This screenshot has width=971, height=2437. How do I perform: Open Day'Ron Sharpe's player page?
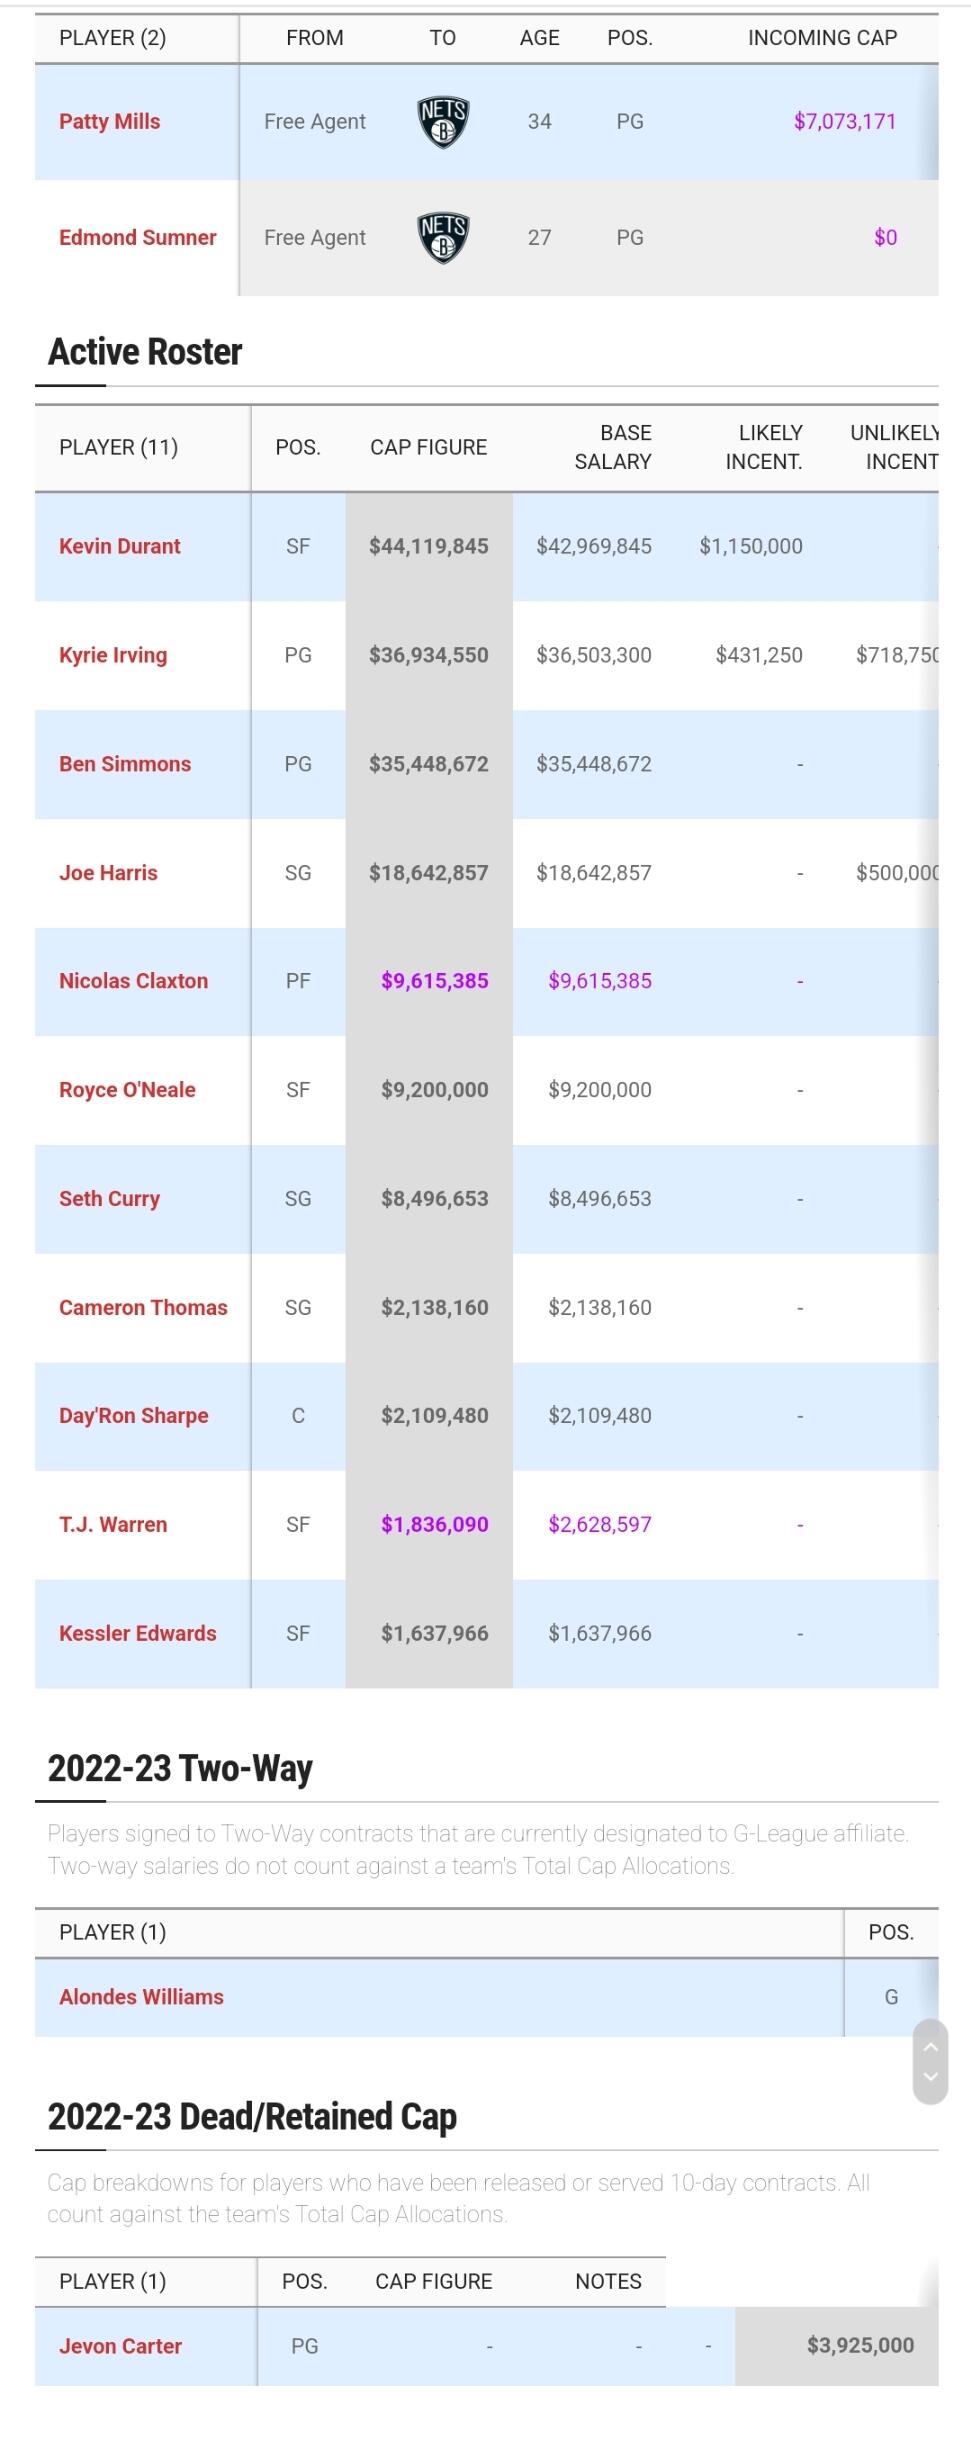click(x=134, y=1416)
